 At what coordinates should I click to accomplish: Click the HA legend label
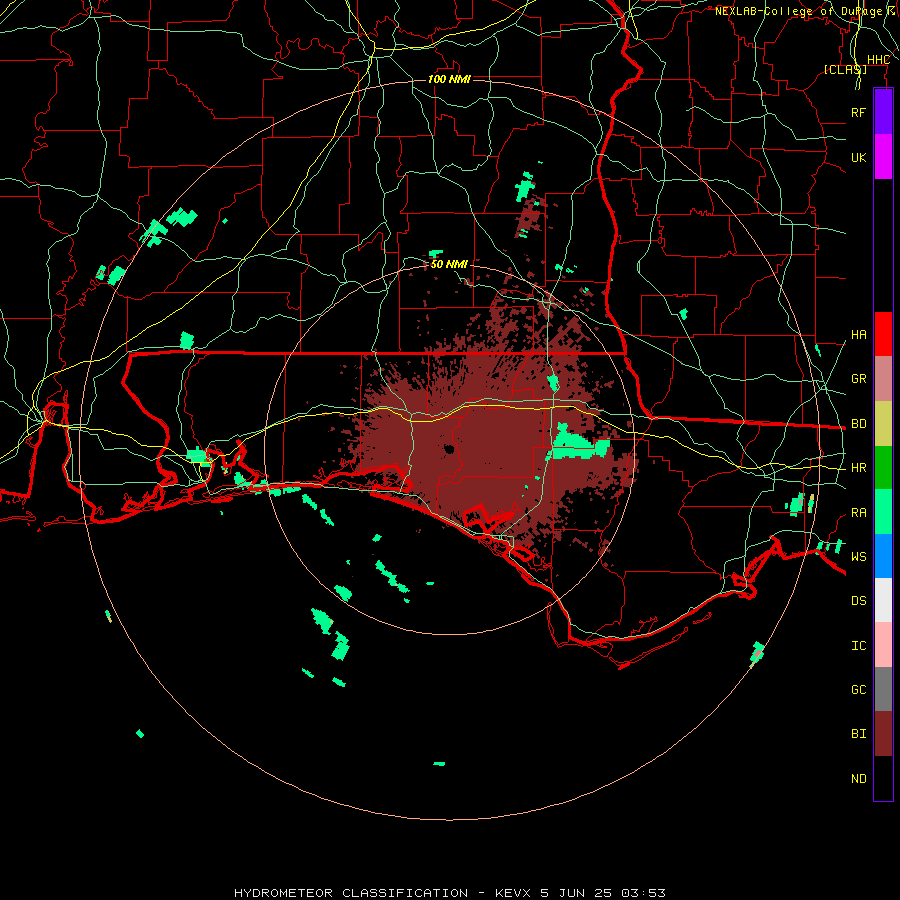[858, 335]
